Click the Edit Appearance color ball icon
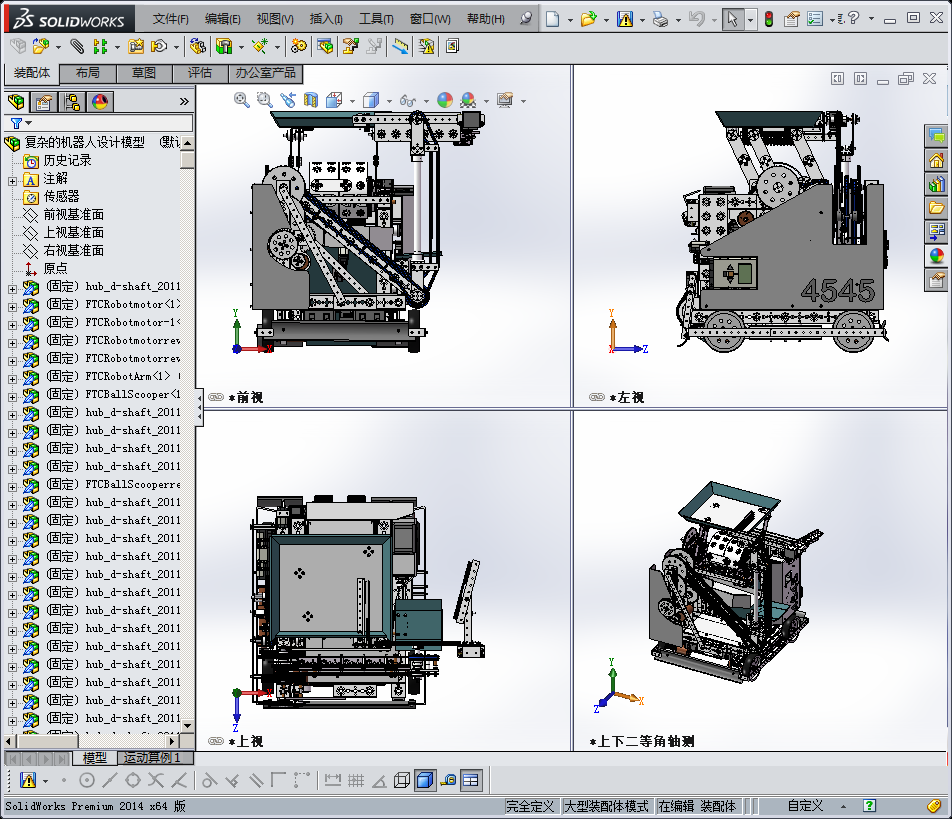 pos(444,100)
